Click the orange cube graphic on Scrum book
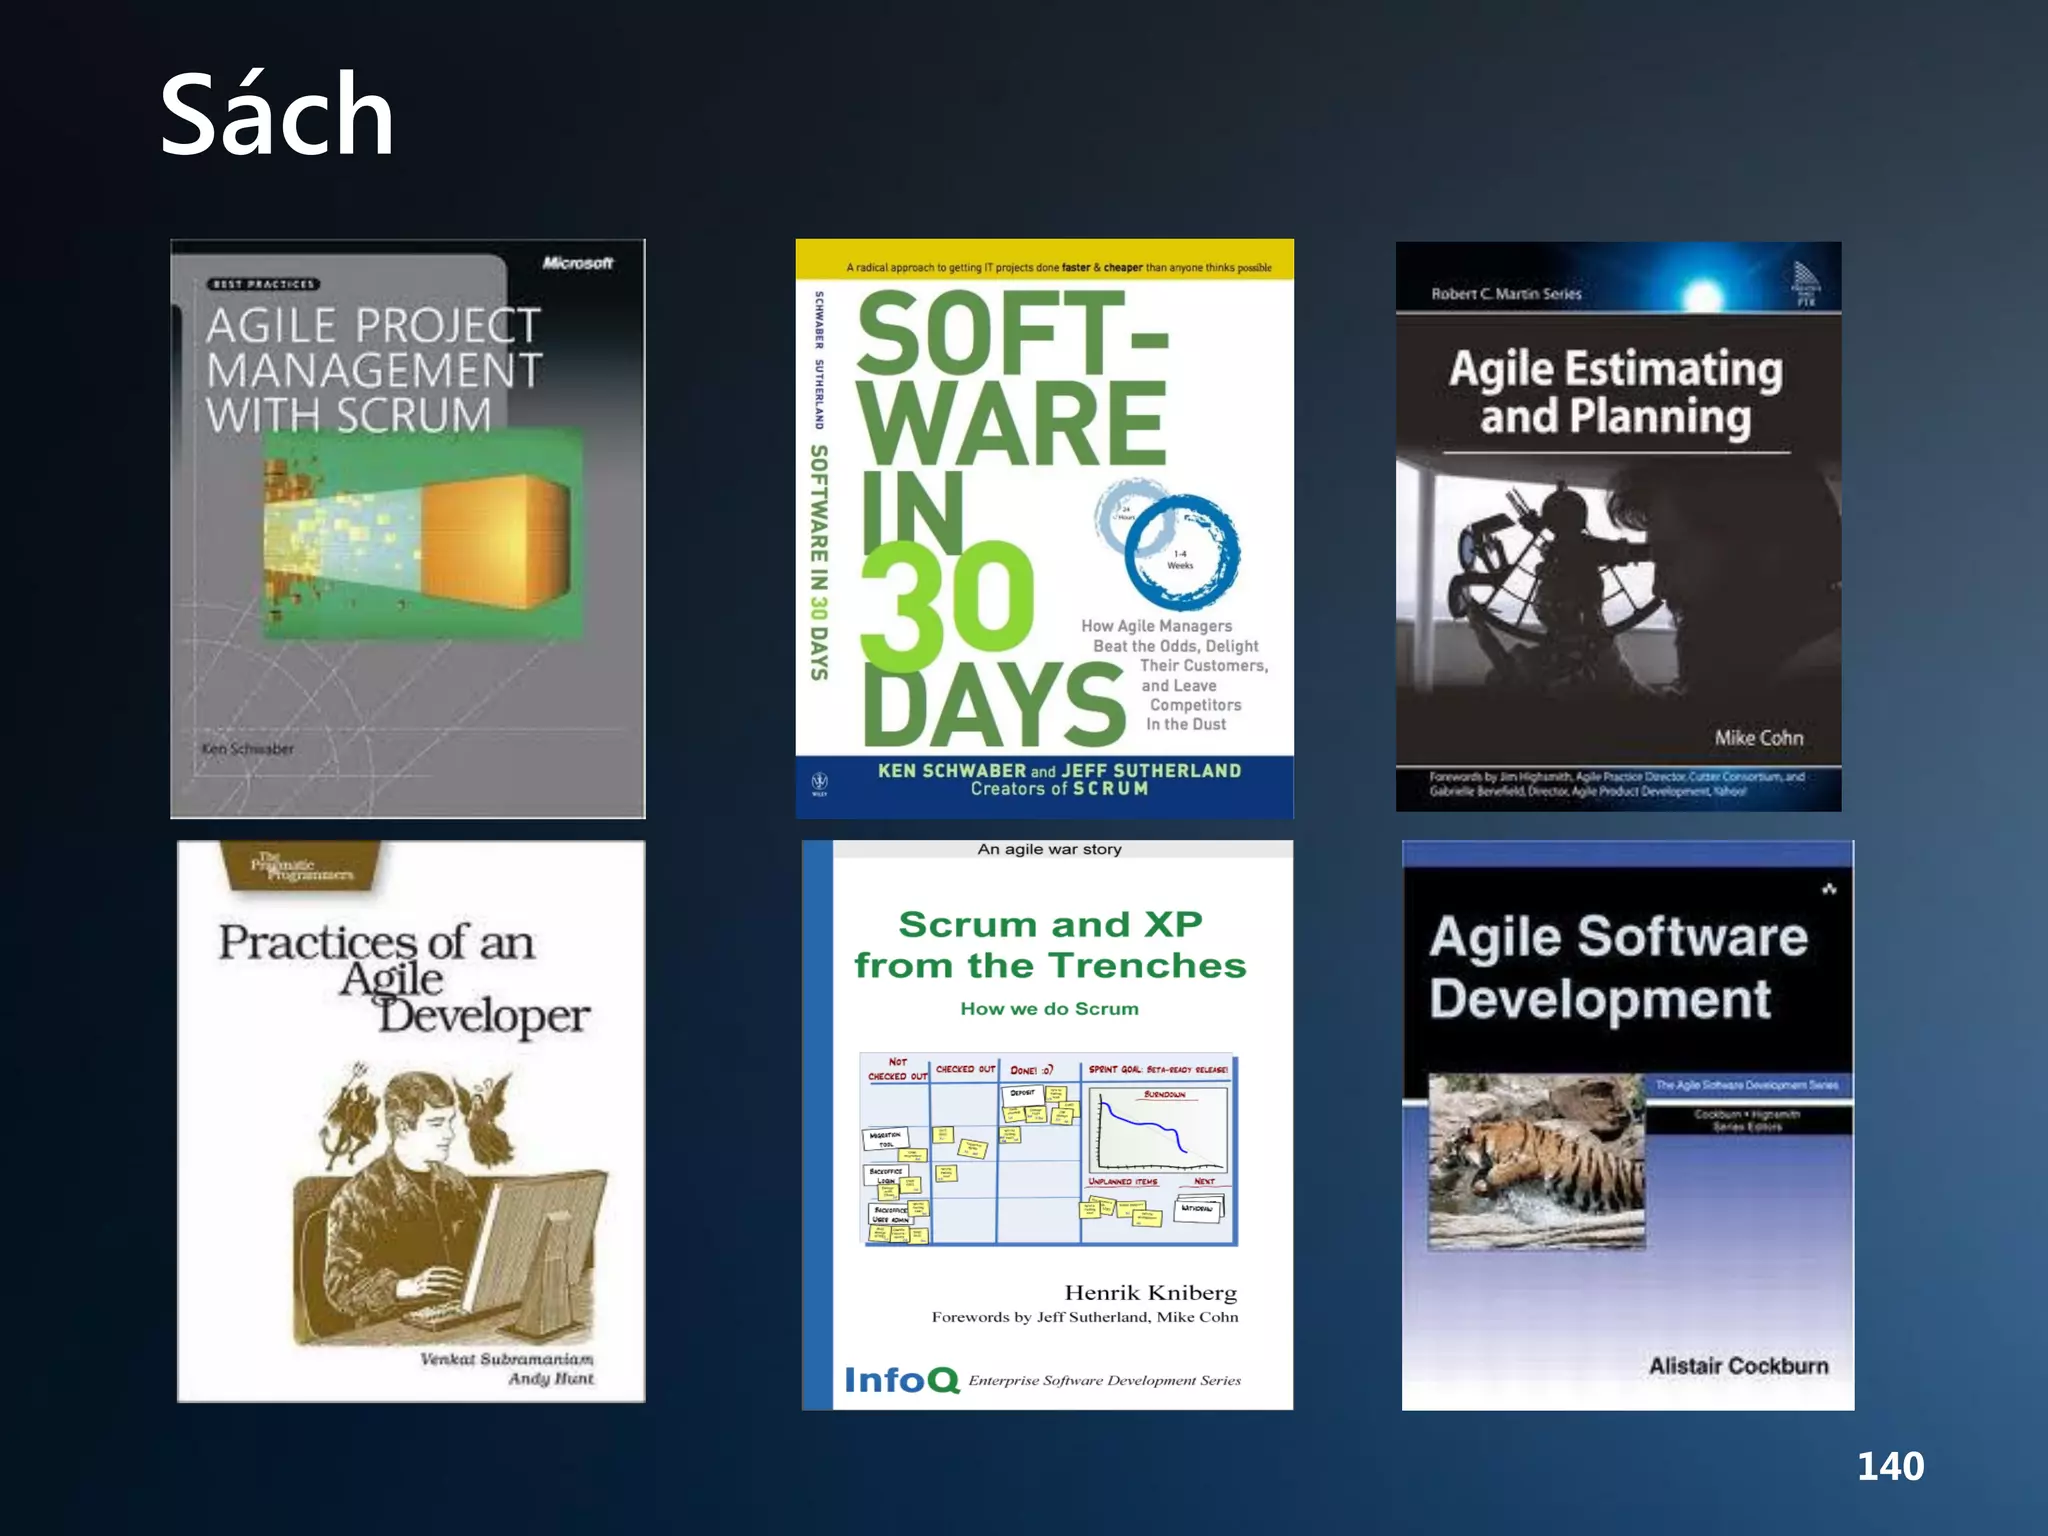 coord(495,540)
